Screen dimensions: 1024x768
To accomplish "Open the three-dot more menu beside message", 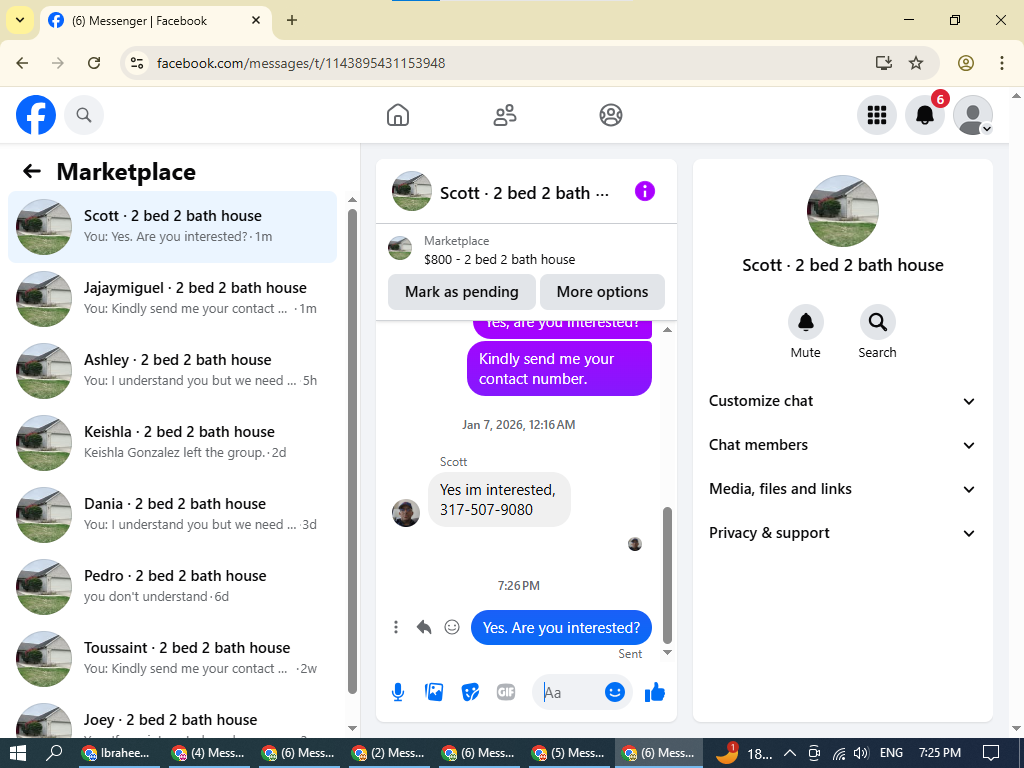I will tap(396, 627).
